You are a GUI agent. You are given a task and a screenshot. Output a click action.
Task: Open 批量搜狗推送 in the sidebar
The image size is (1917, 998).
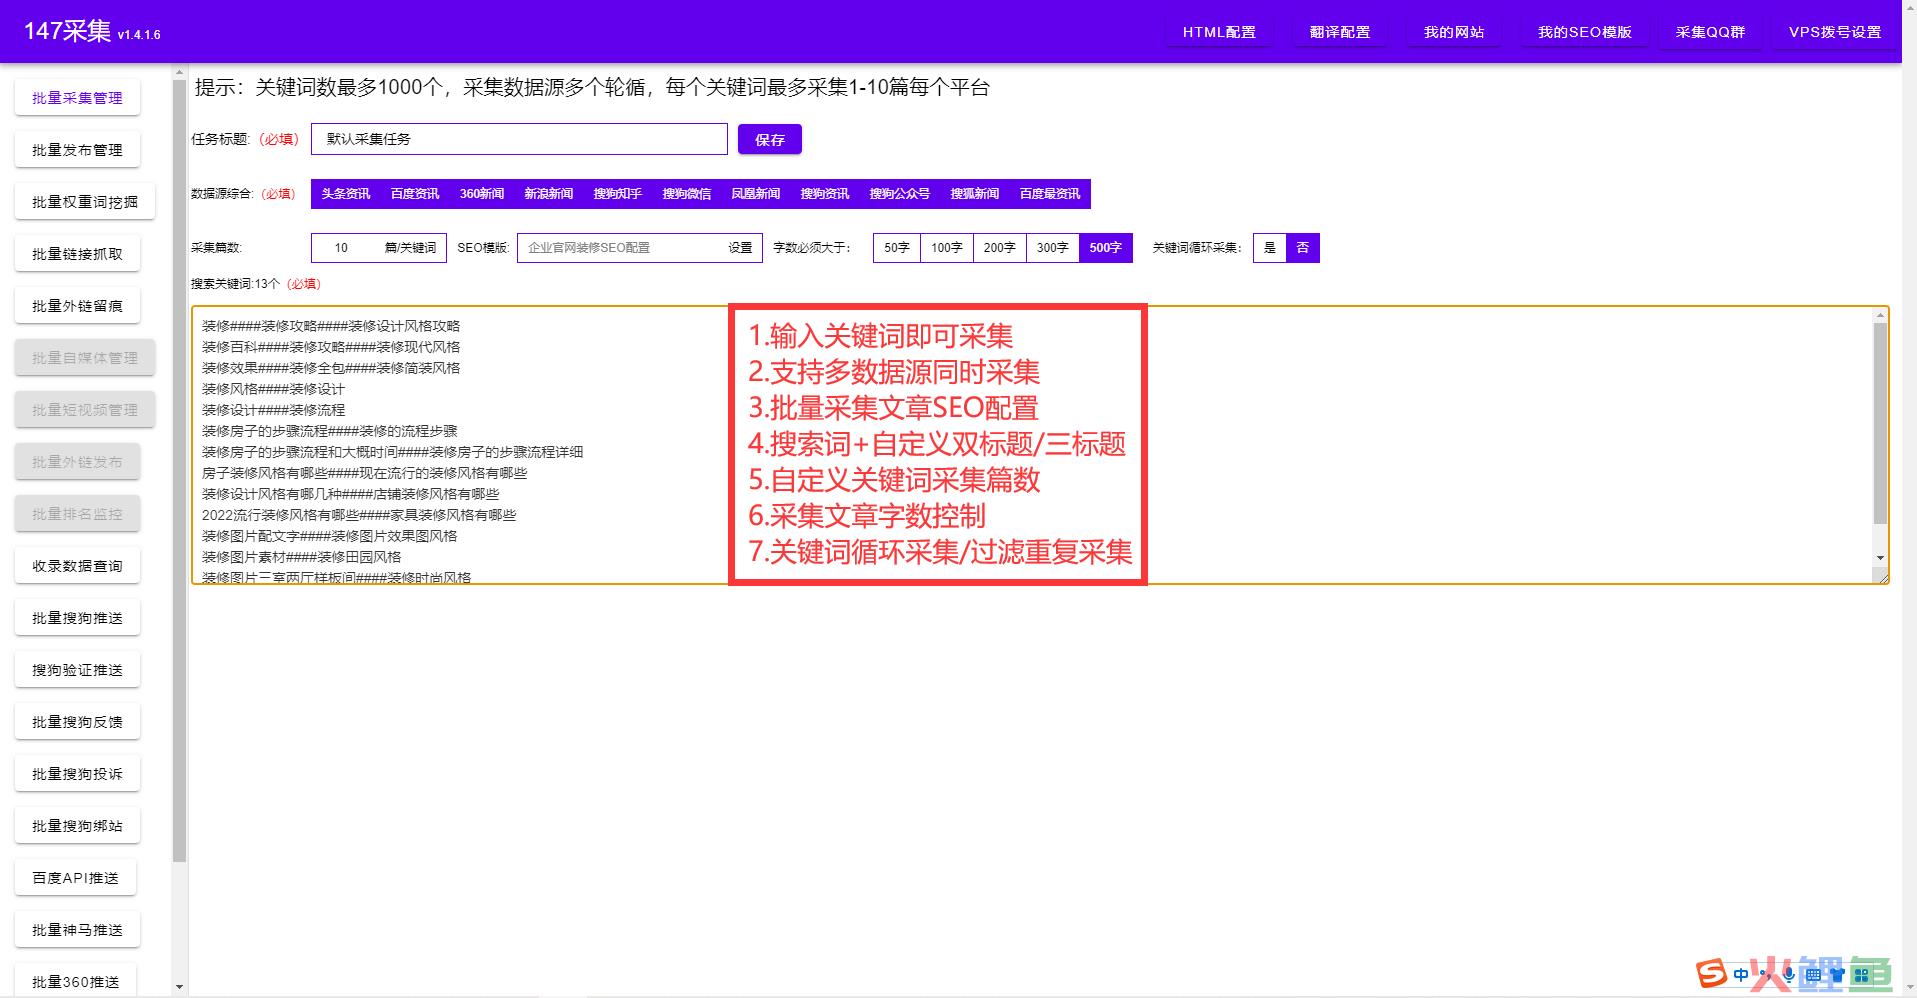(77, 618)
